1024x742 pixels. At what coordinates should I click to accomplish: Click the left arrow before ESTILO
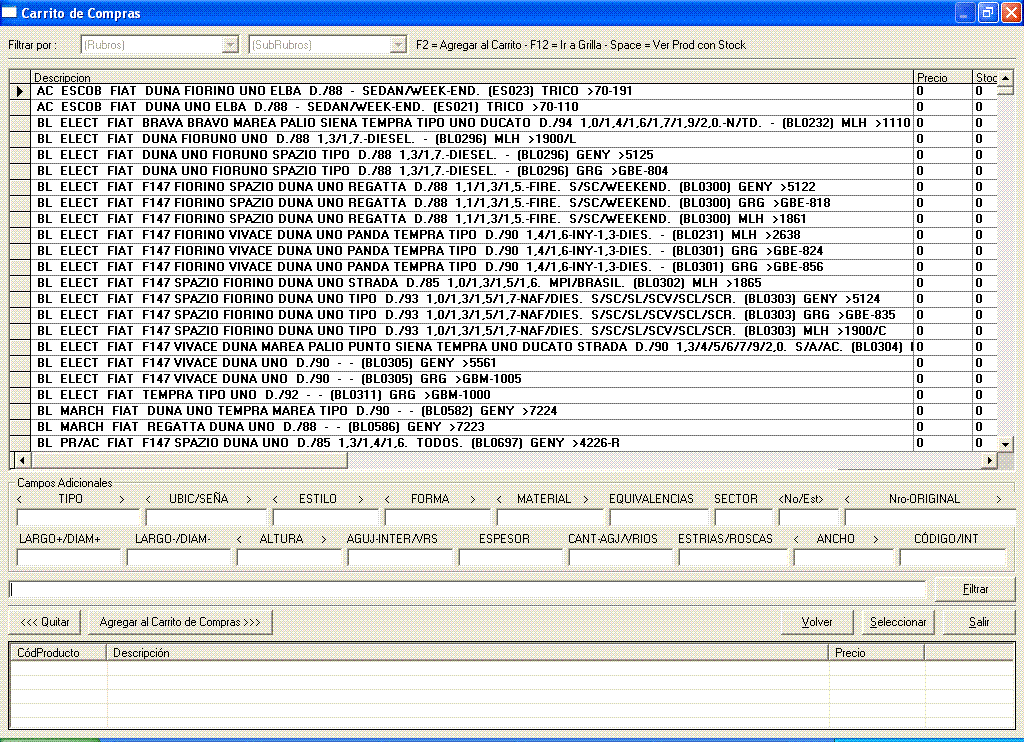(275, 499)
